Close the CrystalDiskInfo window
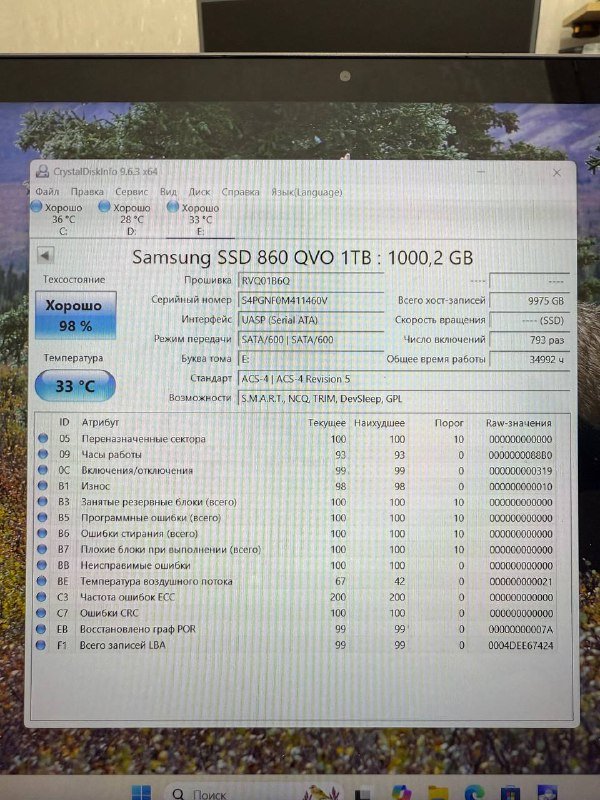This screenshot has width=600, height=800. (557, 172)
